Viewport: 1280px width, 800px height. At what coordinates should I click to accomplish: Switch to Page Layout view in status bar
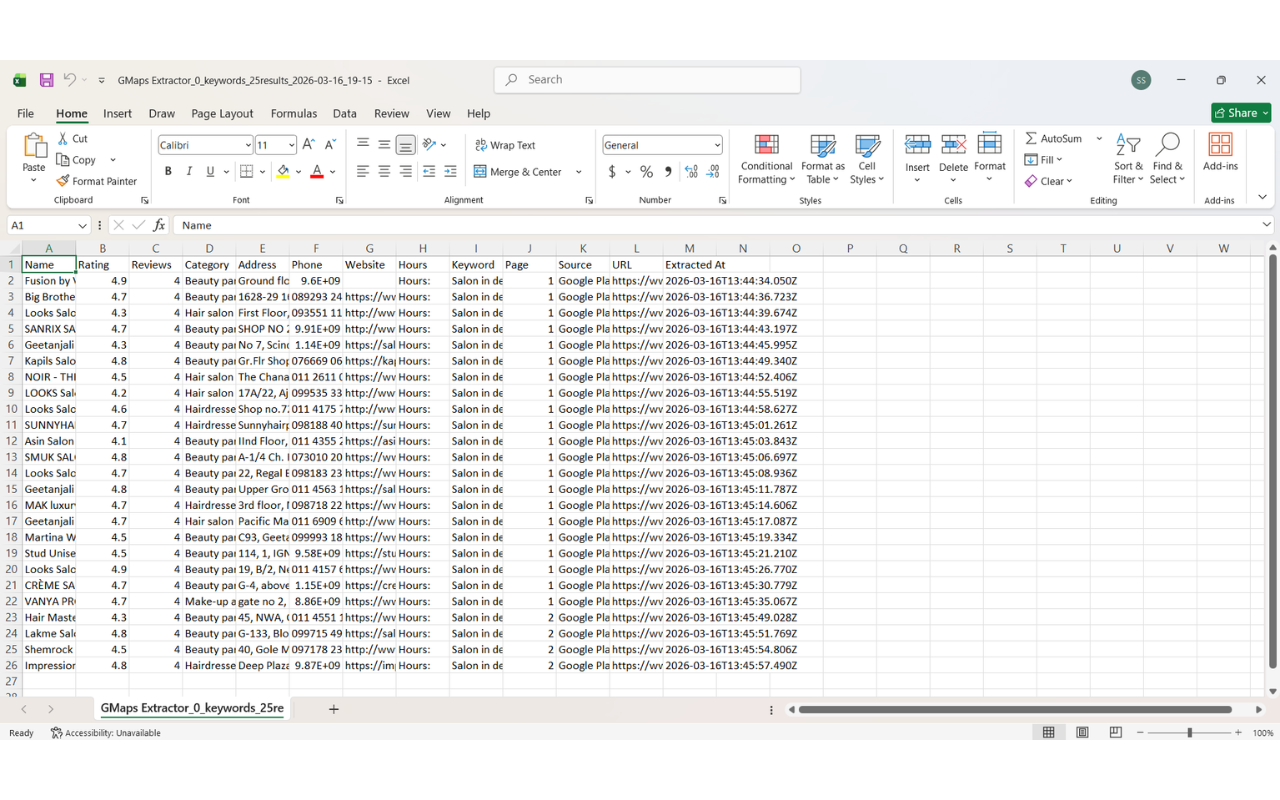pos(1082,733)
